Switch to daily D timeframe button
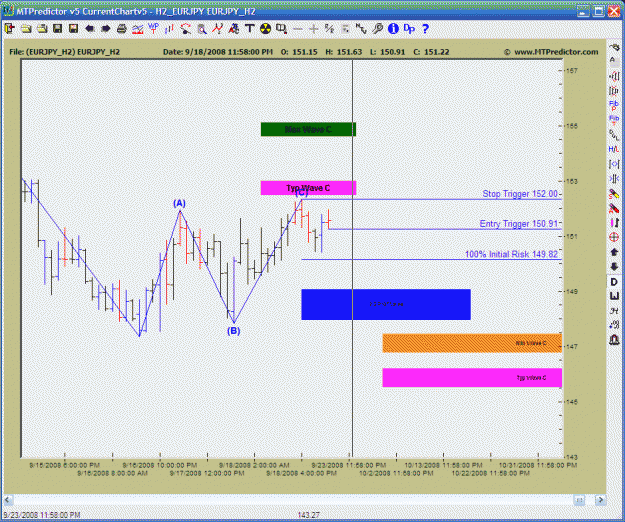 tap(614, 282)
